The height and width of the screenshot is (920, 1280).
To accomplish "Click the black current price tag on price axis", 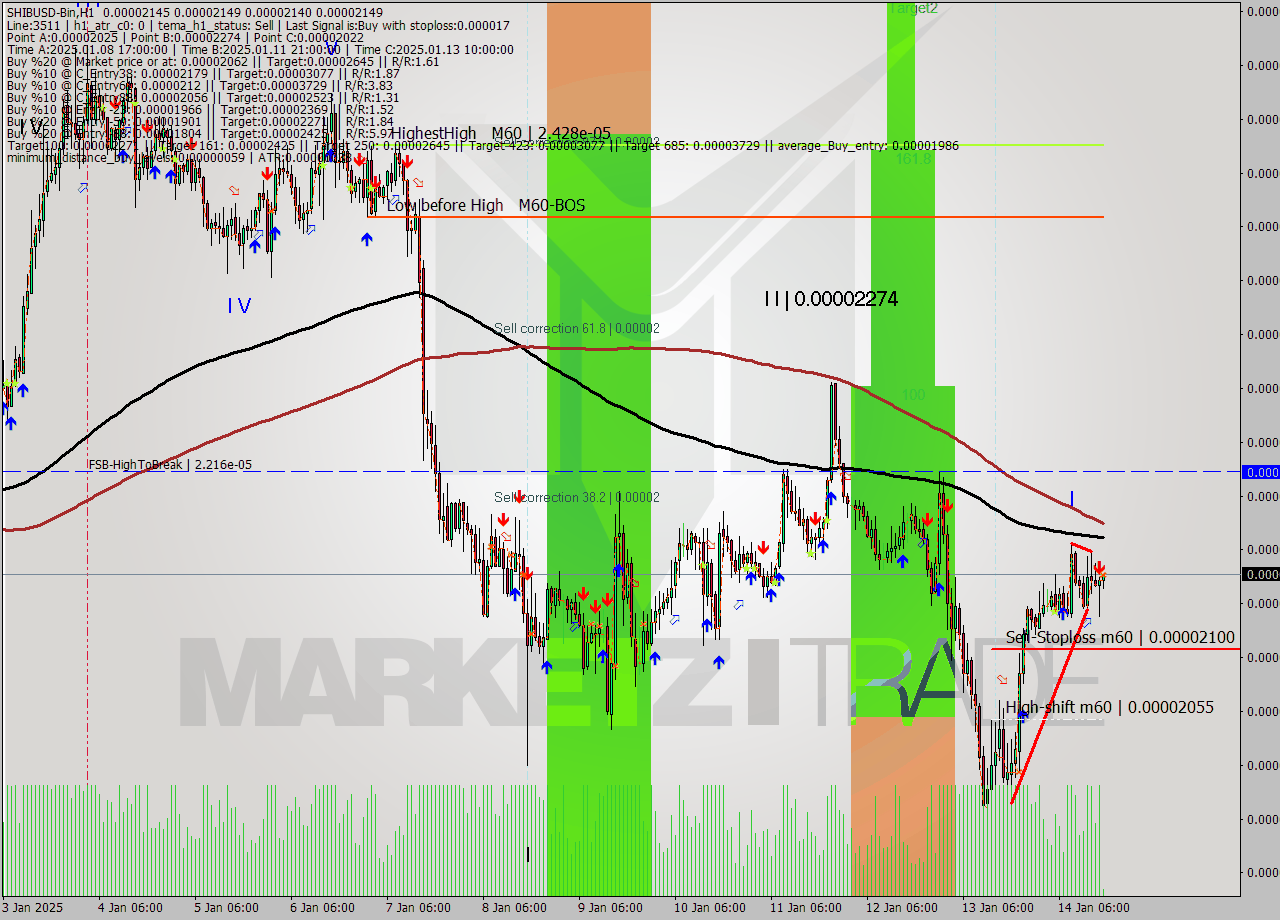I will click(1260, 574).
